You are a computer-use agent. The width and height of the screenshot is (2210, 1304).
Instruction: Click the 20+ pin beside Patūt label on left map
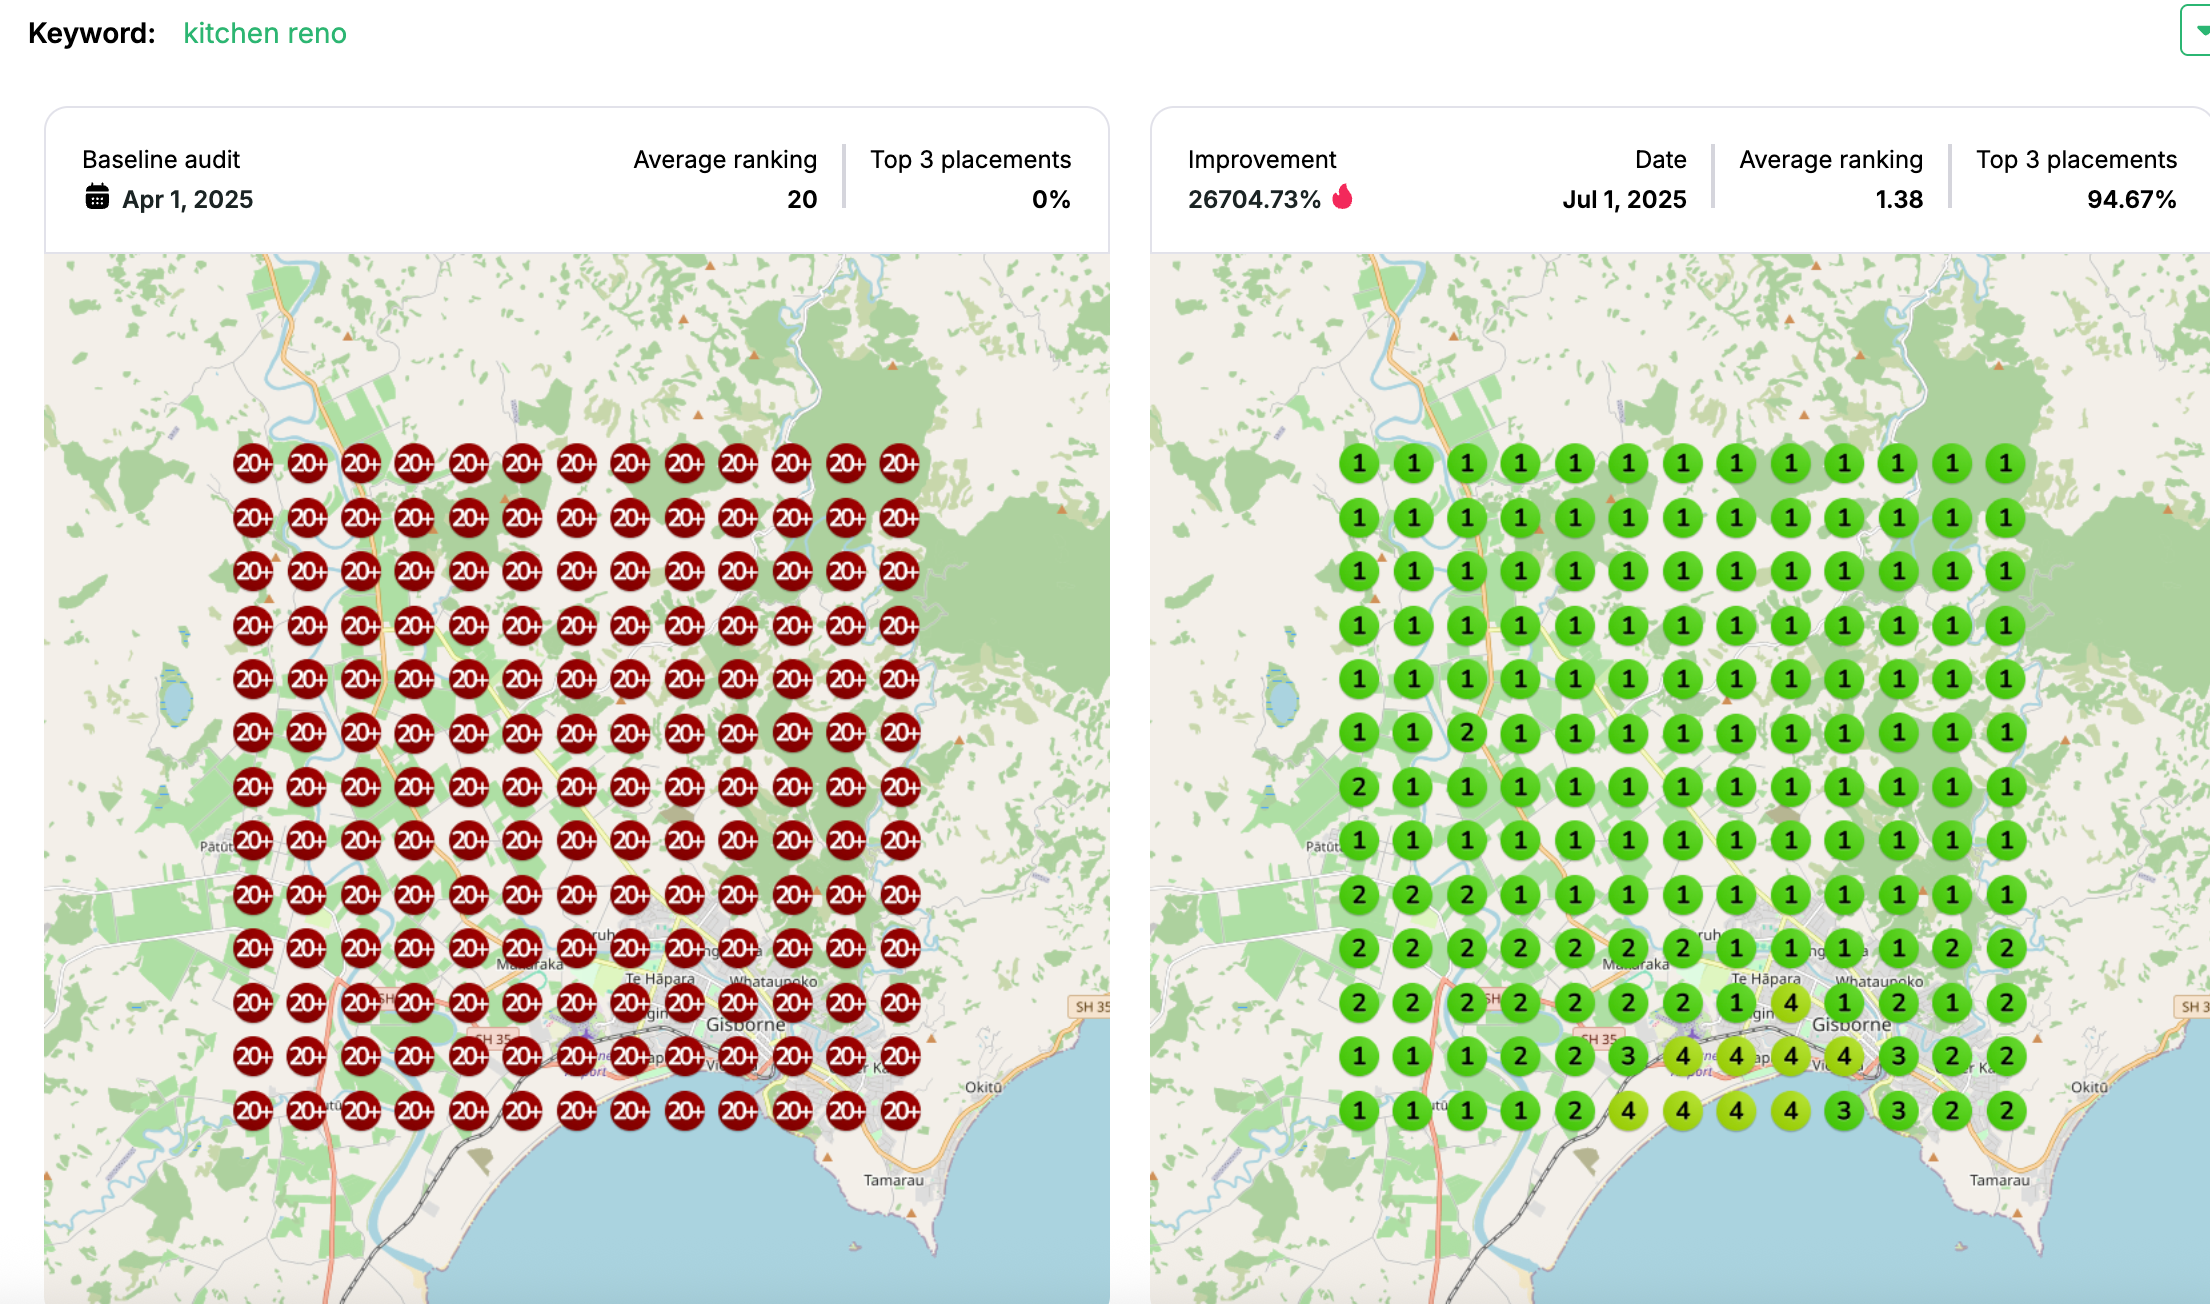253,841
